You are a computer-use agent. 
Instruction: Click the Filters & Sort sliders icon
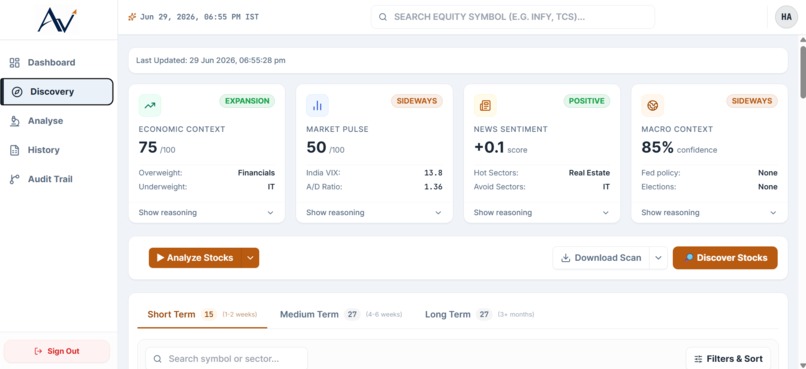pyautogui.click(x=698, y=359)
